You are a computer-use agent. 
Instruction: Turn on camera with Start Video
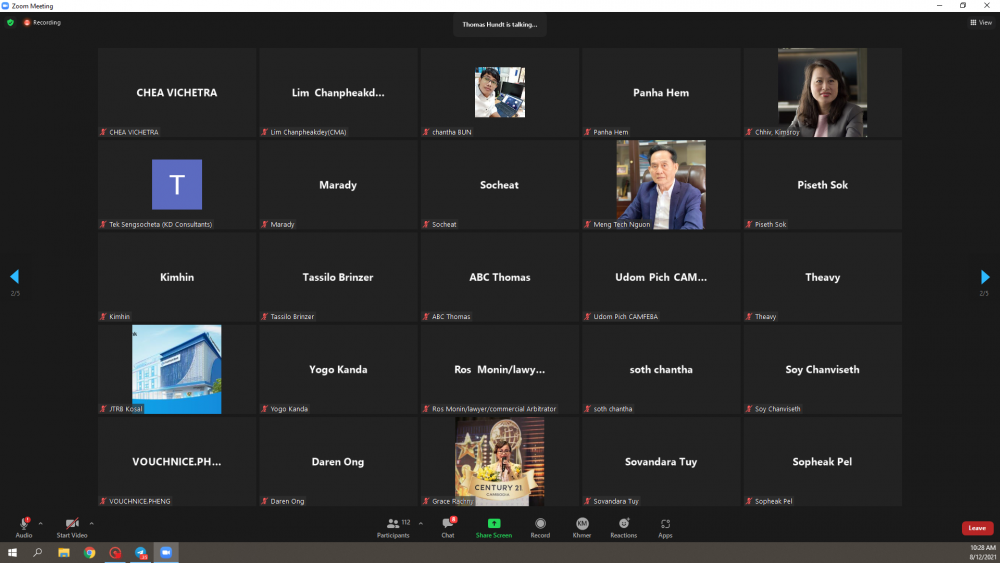(x=71, y=524)
